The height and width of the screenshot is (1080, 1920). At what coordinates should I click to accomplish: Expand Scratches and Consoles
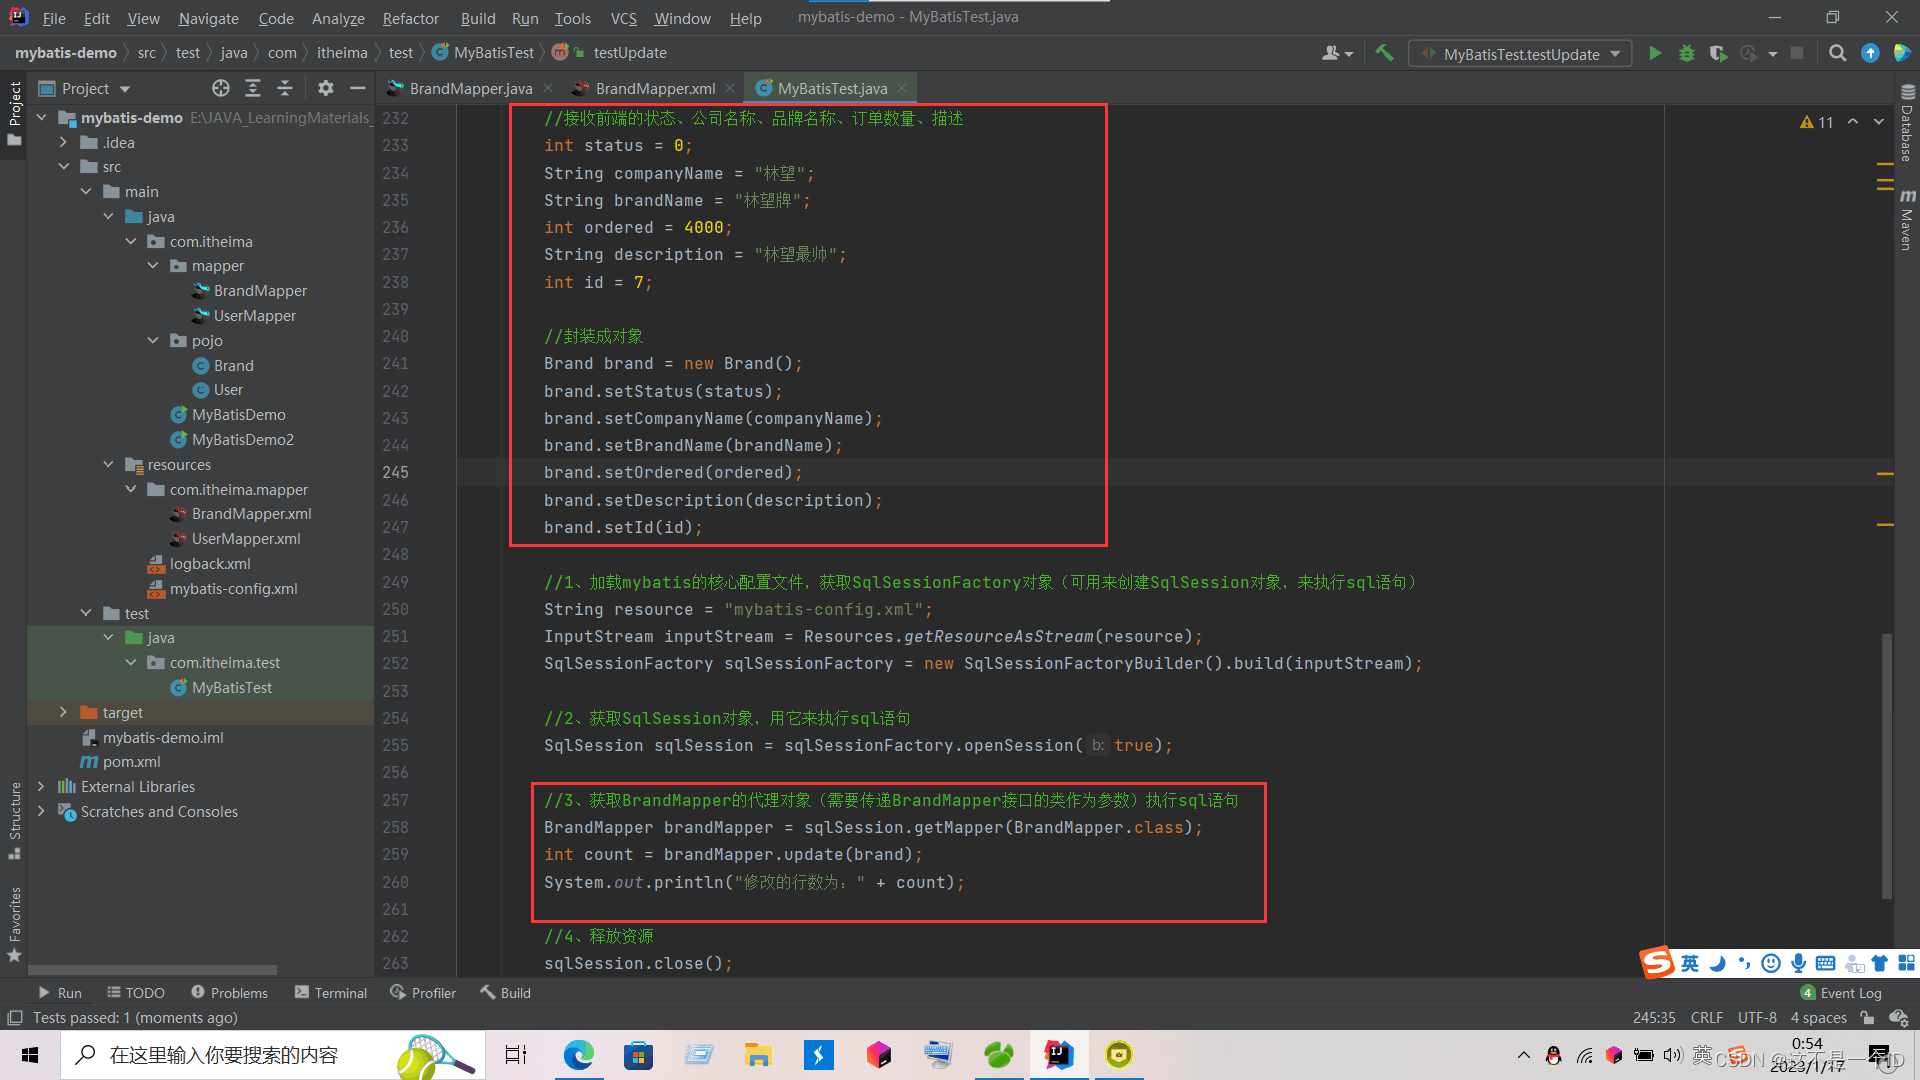42,812
